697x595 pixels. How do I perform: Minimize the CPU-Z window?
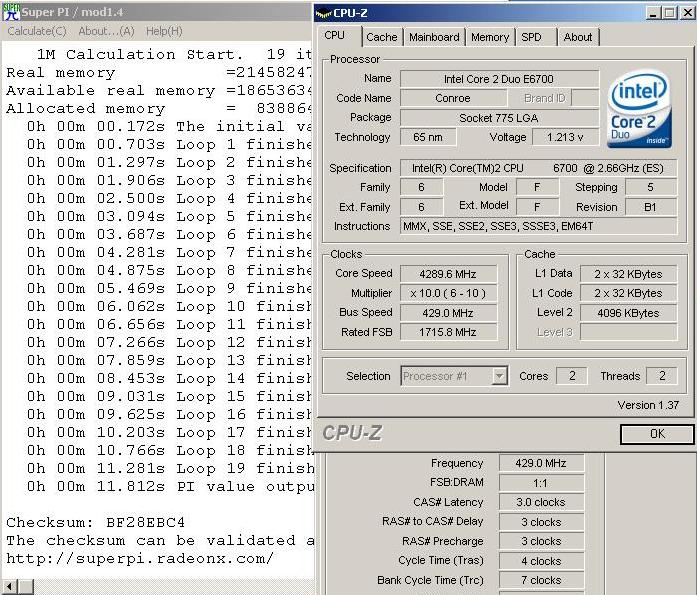pos(653,12)
